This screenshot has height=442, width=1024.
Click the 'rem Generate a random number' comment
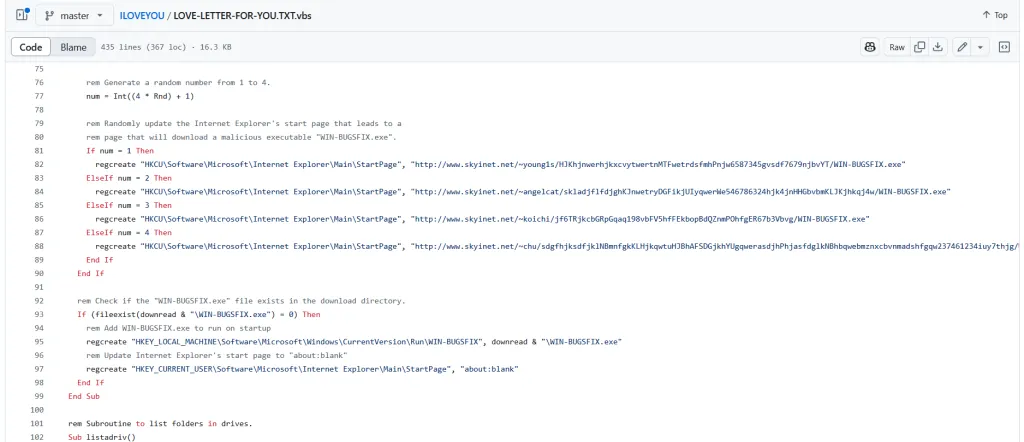click(x=178, y=83)
